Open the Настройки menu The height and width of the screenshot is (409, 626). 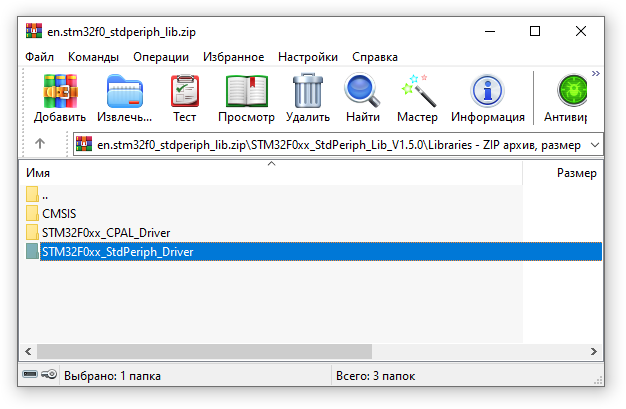pyautogui.click(x=308, y=57)
